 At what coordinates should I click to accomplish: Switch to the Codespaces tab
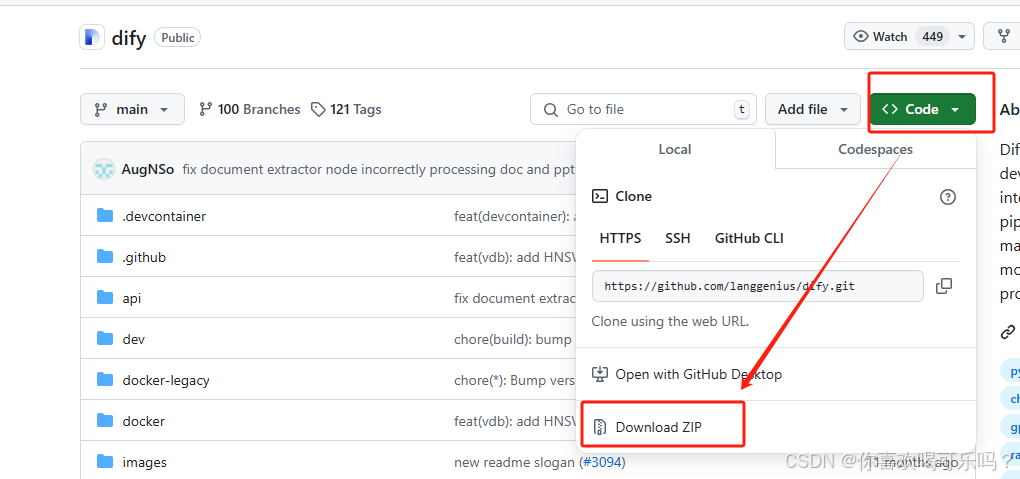coord(875,150)
